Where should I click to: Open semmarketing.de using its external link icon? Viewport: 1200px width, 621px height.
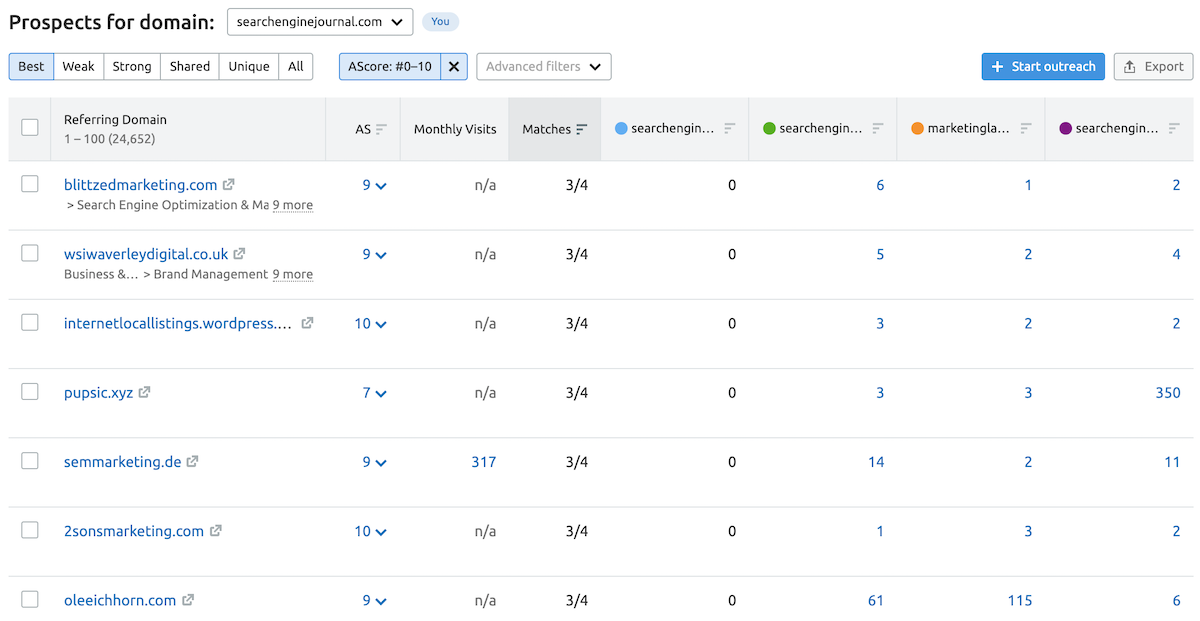[191, 461]
